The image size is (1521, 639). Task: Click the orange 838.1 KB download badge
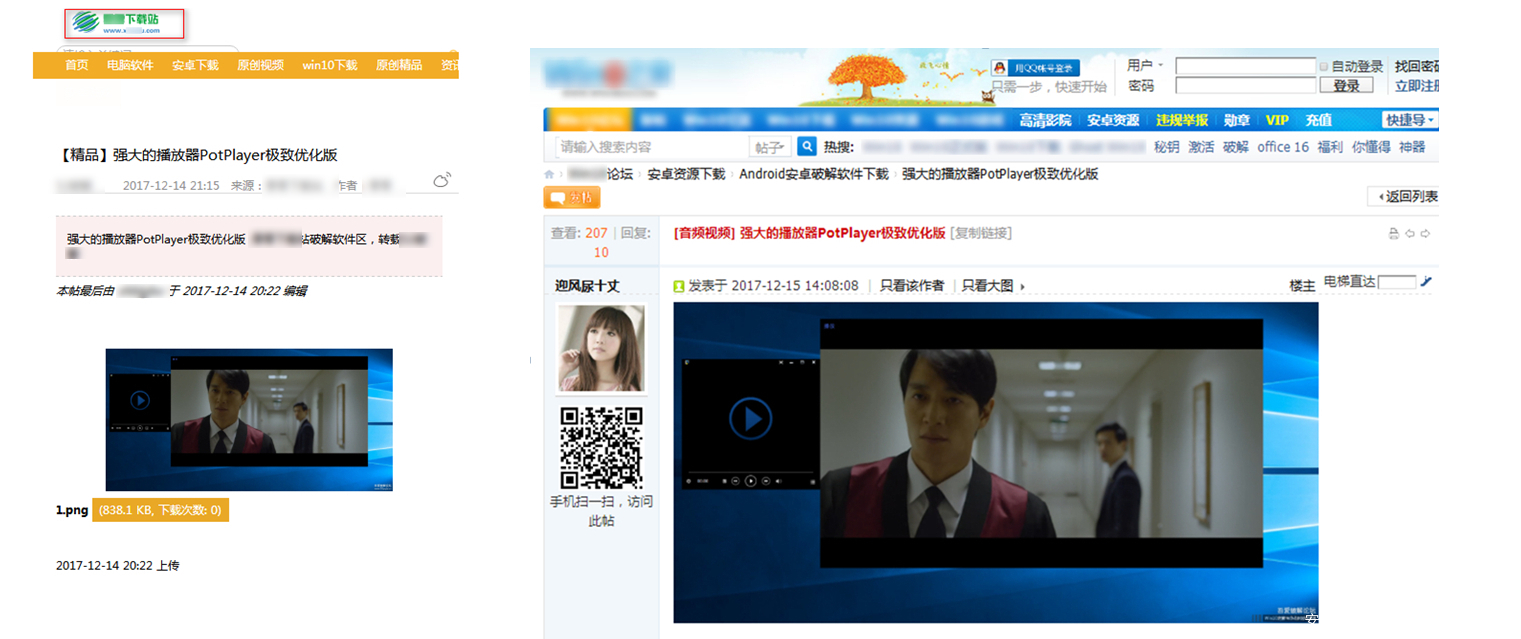pos(160,510)
